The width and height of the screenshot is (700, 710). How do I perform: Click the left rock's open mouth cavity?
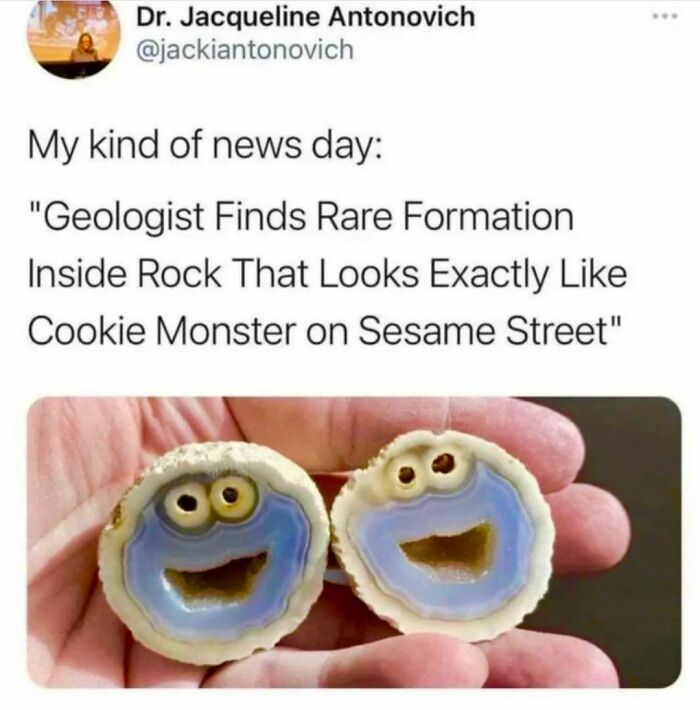[x=215, y=576]
